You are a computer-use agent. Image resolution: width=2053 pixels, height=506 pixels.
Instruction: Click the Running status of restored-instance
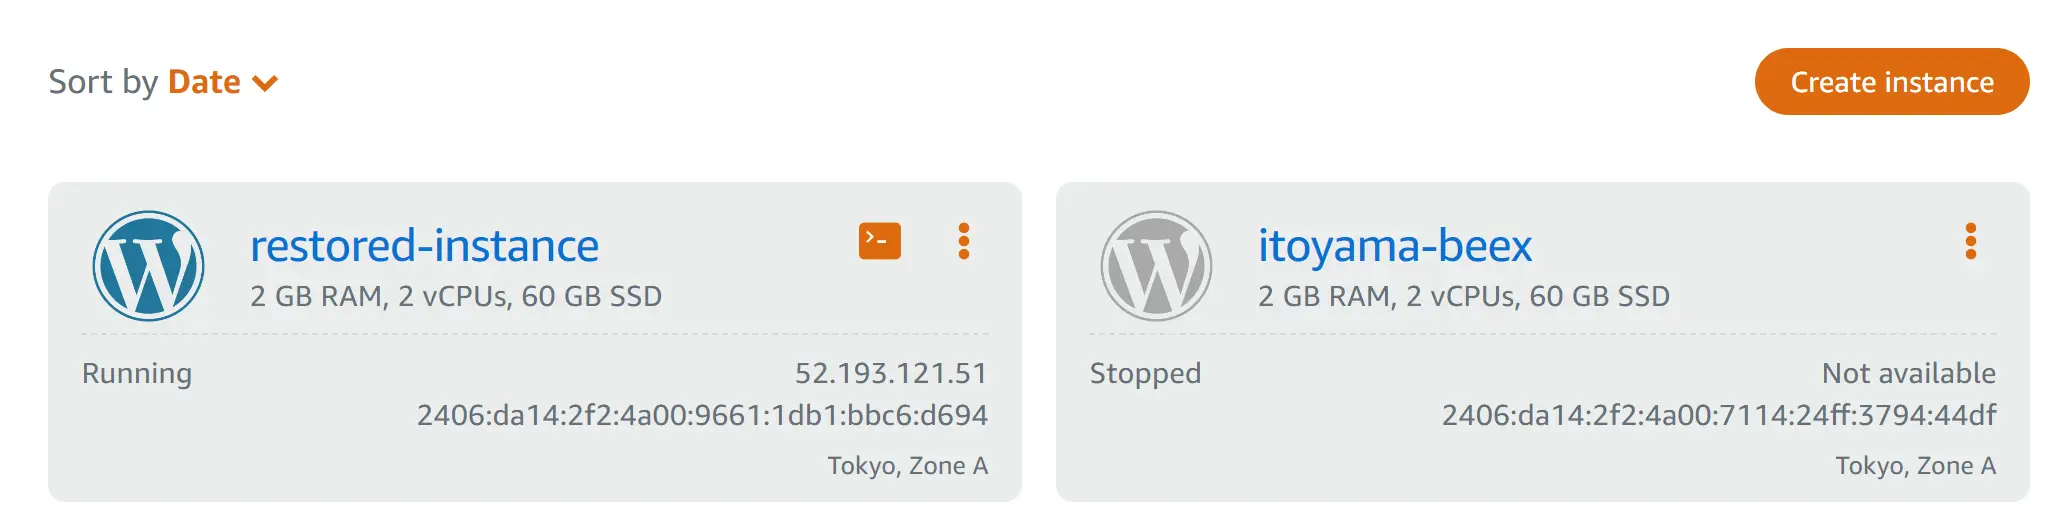pos(137,373)
